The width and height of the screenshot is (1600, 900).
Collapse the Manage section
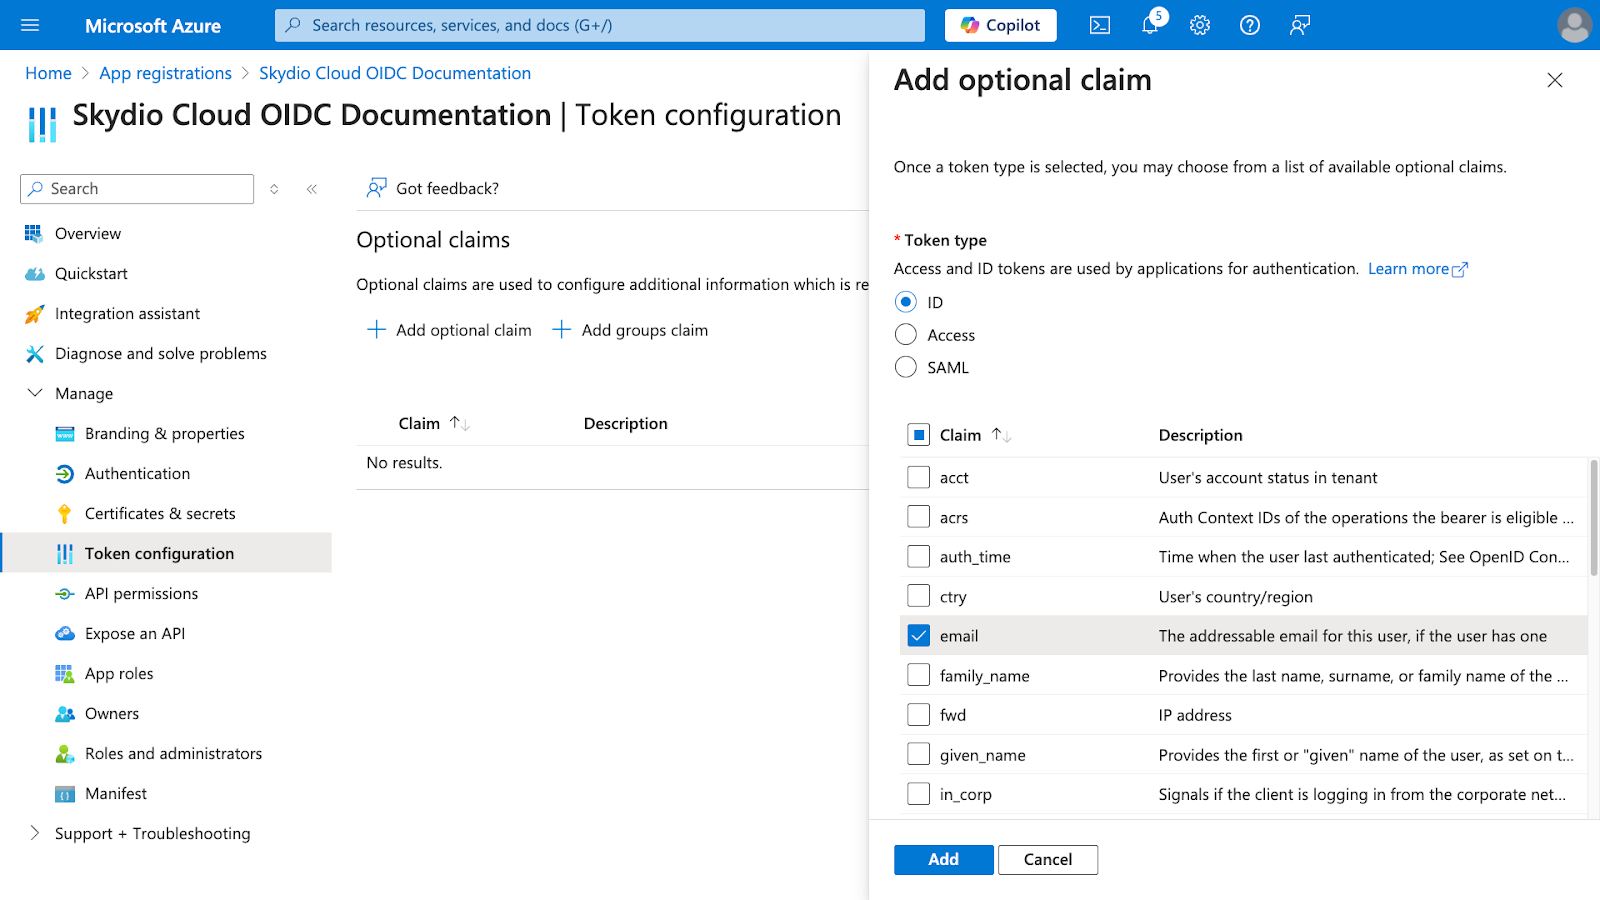35,393
